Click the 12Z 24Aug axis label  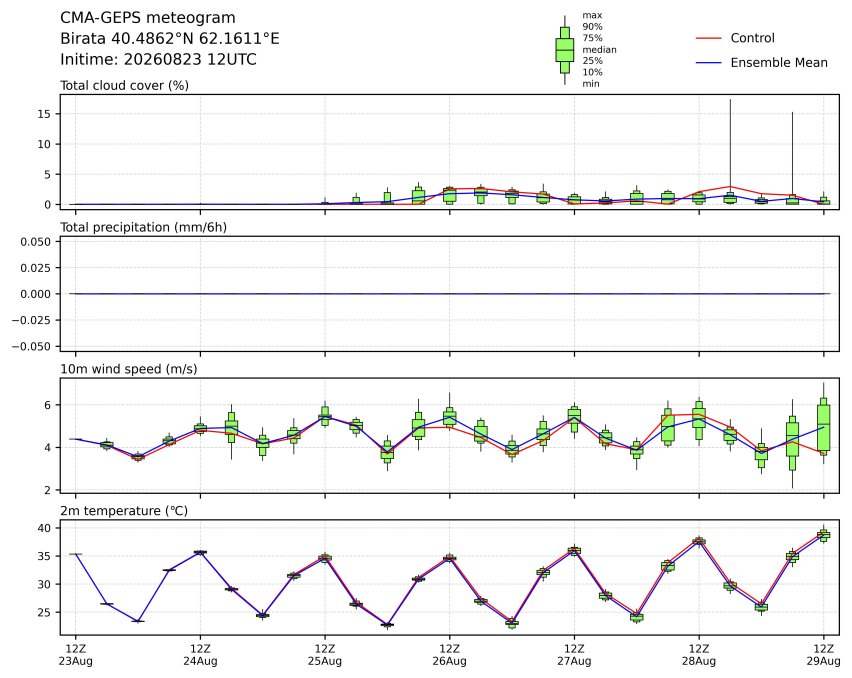[201, 655]
